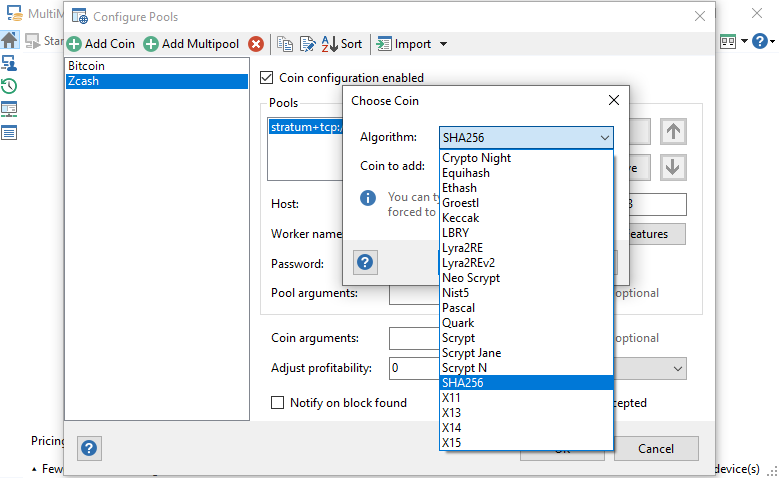Click the Add Multipool toolbar button
Screen dimensions: 779x478
[193, 44]
